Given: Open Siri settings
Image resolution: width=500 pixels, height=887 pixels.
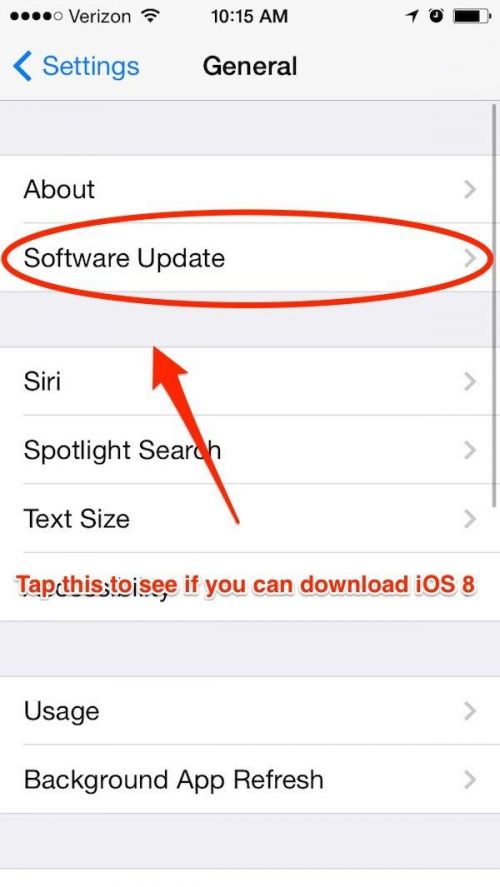Looking at the screenshot, I should coord(250,381).
